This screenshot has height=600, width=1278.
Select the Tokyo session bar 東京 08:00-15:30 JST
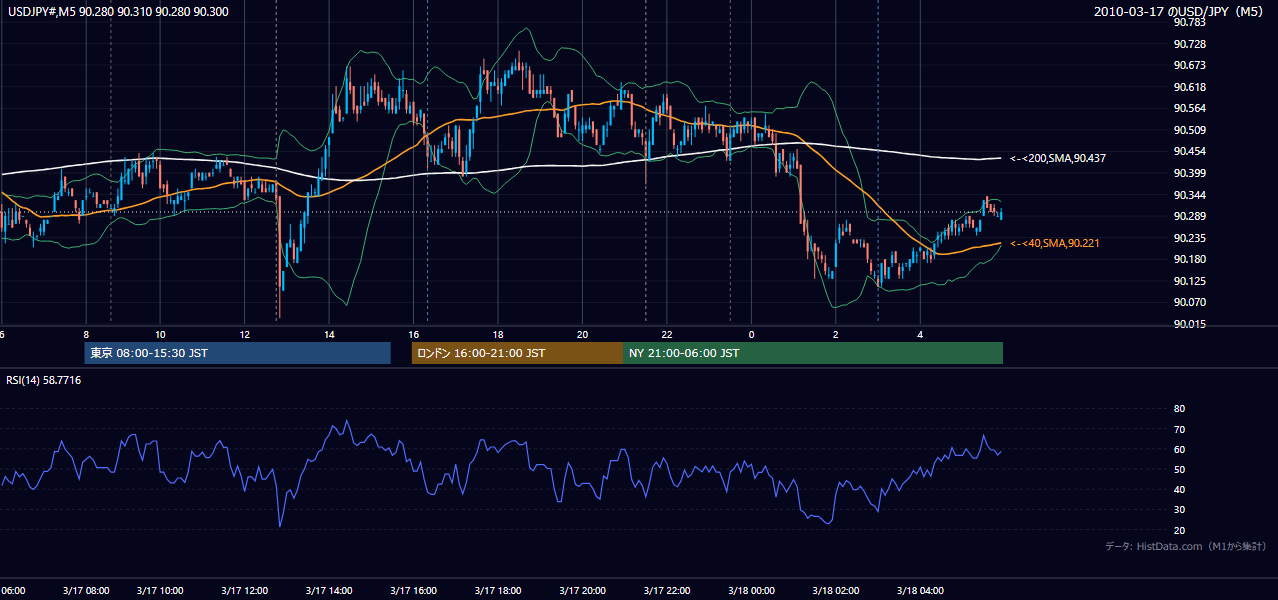[237, 353]
